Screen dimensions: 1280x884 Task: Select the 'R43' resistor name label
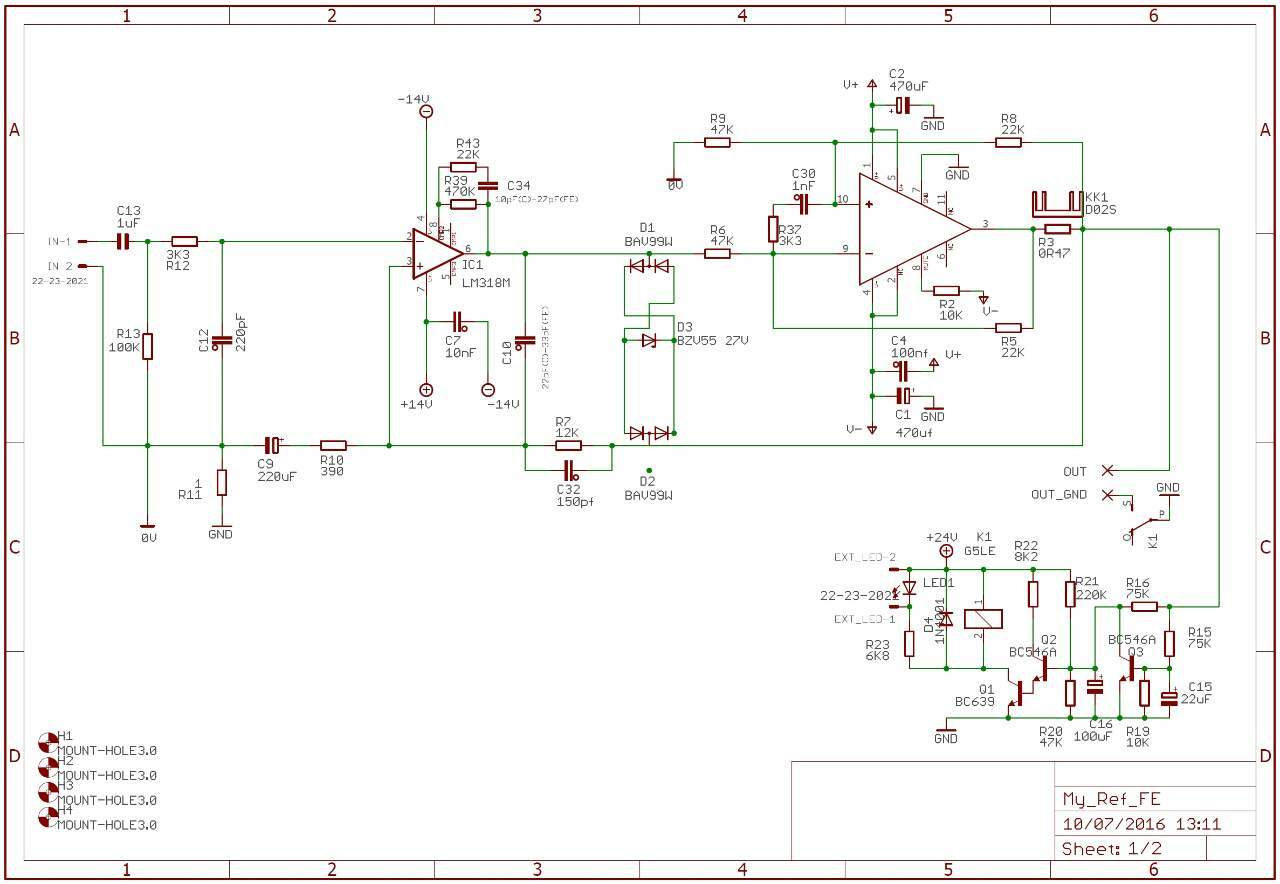(467, 143)
